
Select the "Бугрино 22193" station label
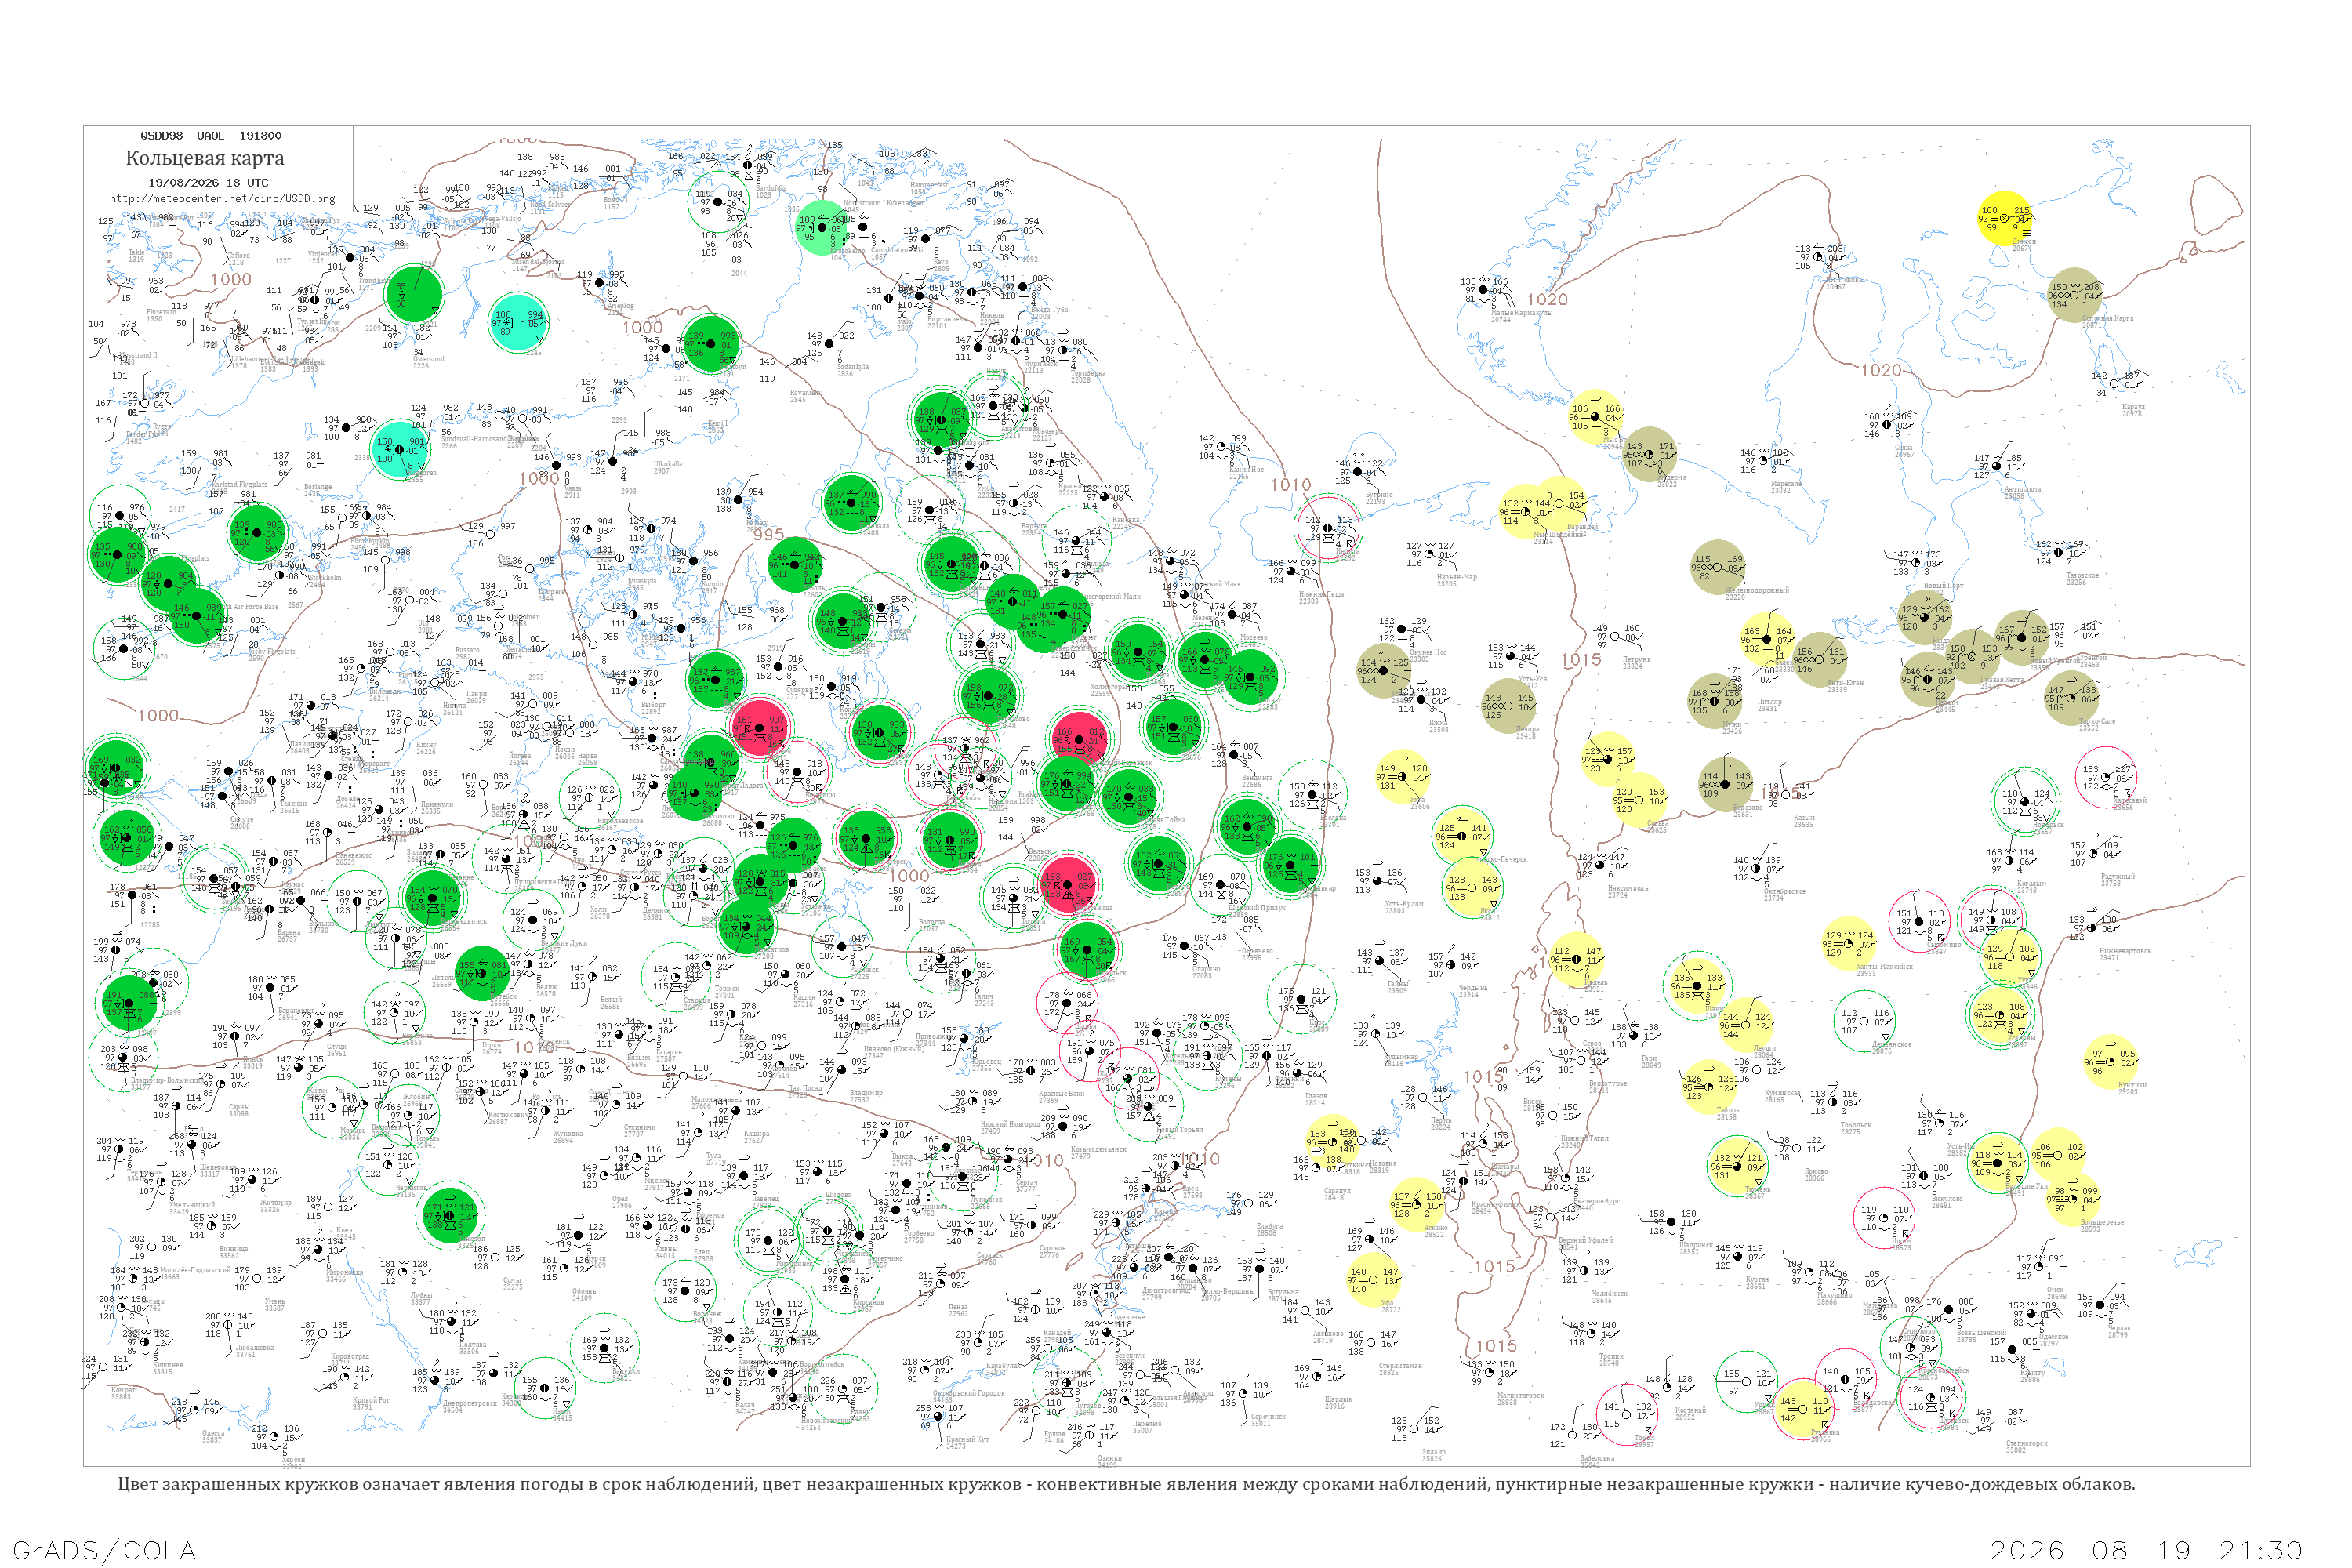point(1379,498)
